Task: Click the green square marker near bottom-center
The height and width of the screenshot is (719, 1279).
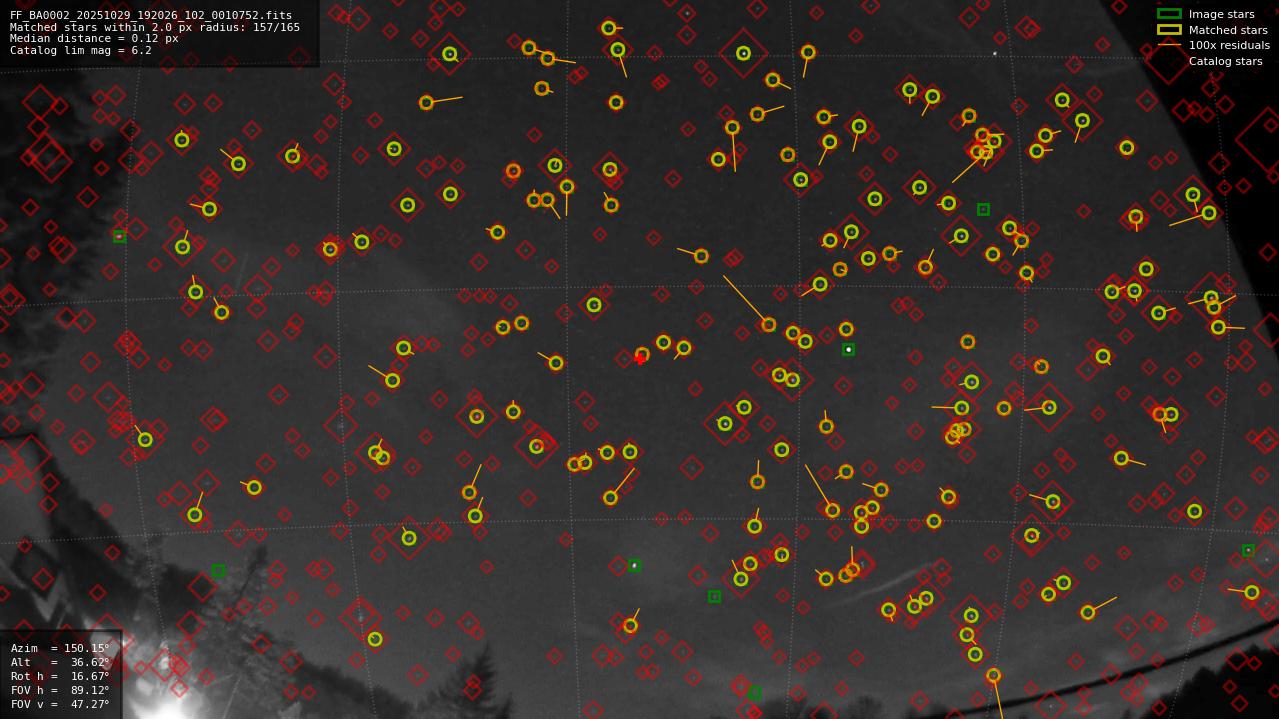Action: click(713, 594)
